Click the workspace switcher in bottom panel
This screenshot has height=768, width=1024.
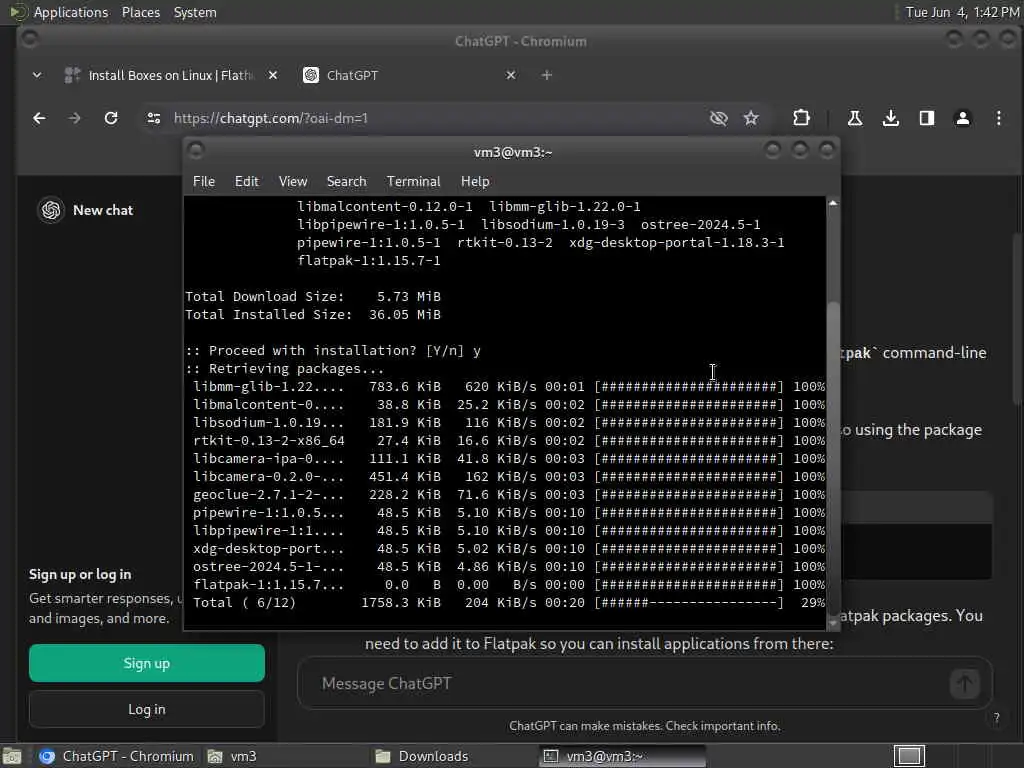909,756
